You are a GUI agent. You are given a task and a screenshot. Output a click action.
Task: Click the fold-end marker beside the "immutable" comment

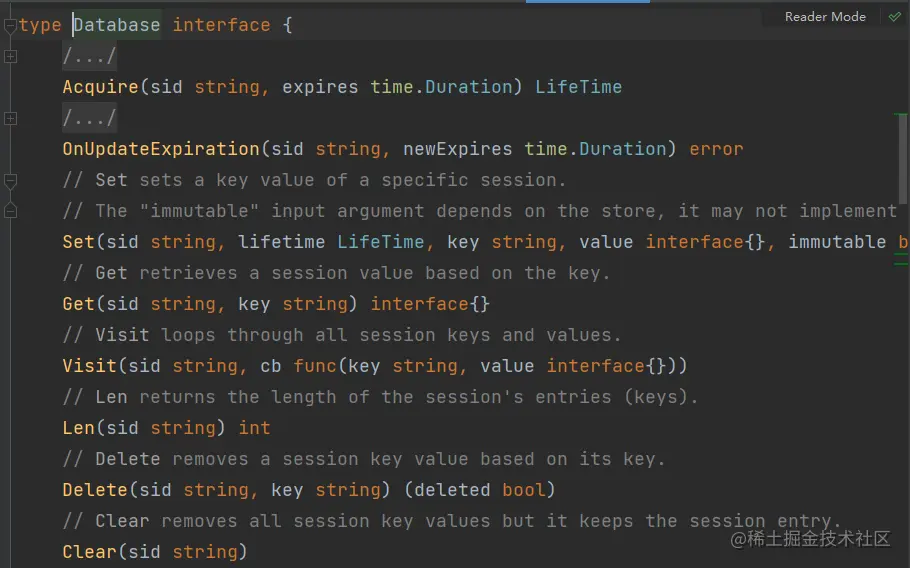[10, 211]
